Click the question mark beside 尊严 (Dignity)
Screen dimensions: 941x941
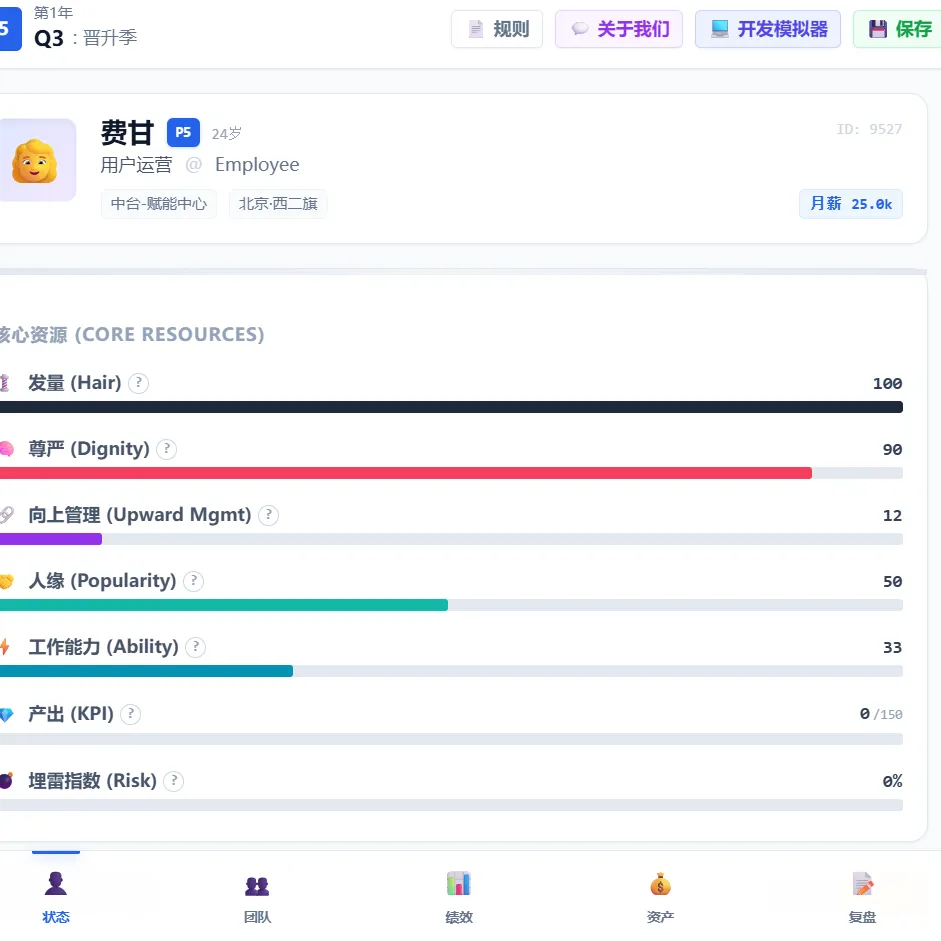(167, 449)
